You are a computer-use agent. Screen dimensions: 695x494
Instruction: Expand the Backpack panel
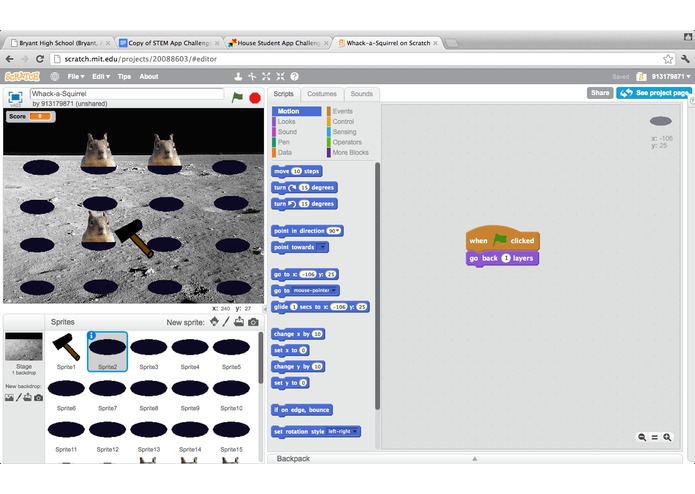pos(475,459)
